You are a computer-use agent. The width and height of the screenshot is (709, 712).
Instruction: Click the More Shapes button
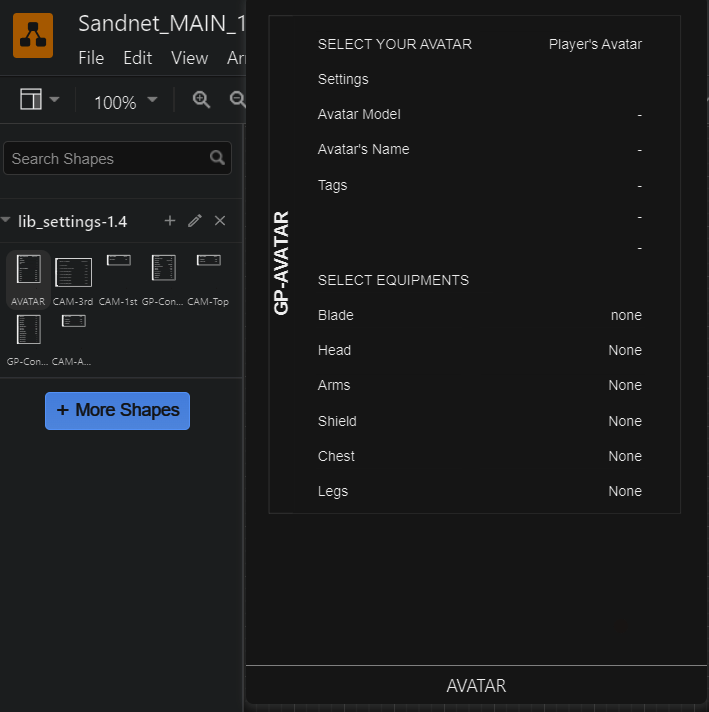point(117,410)
